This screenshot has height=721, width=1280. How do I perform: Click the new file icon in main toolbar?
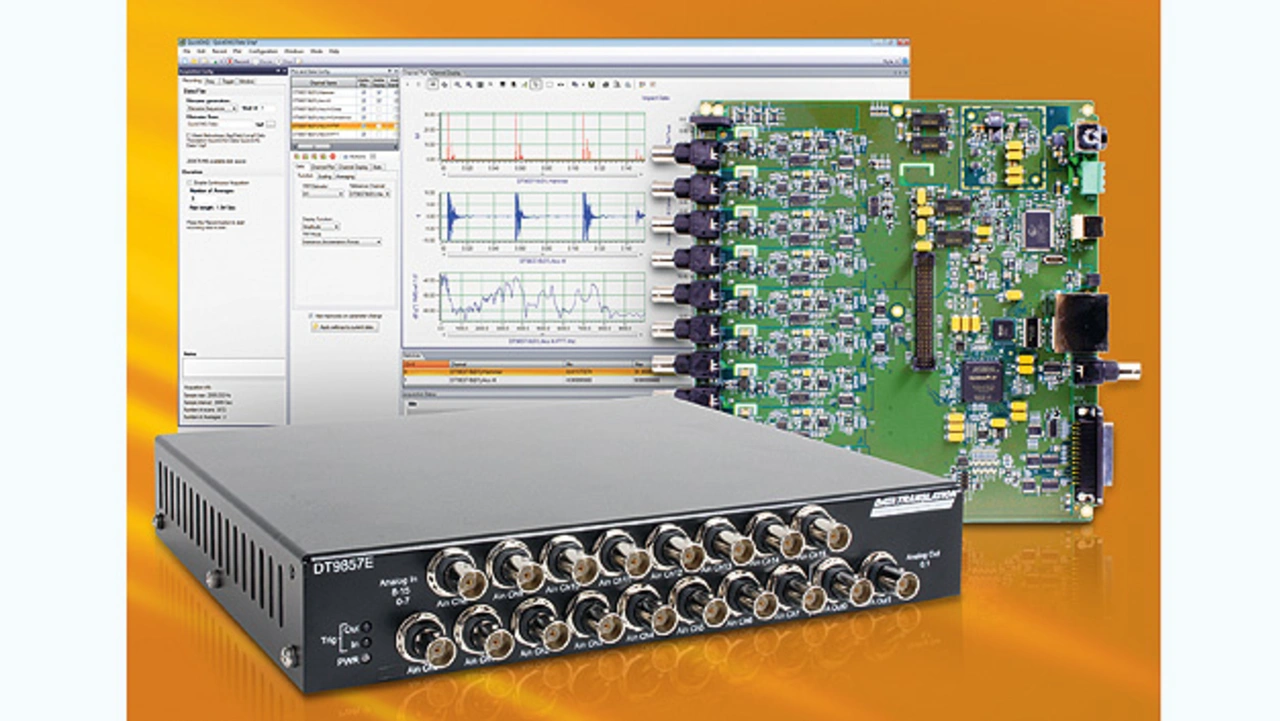click(185, 60)
